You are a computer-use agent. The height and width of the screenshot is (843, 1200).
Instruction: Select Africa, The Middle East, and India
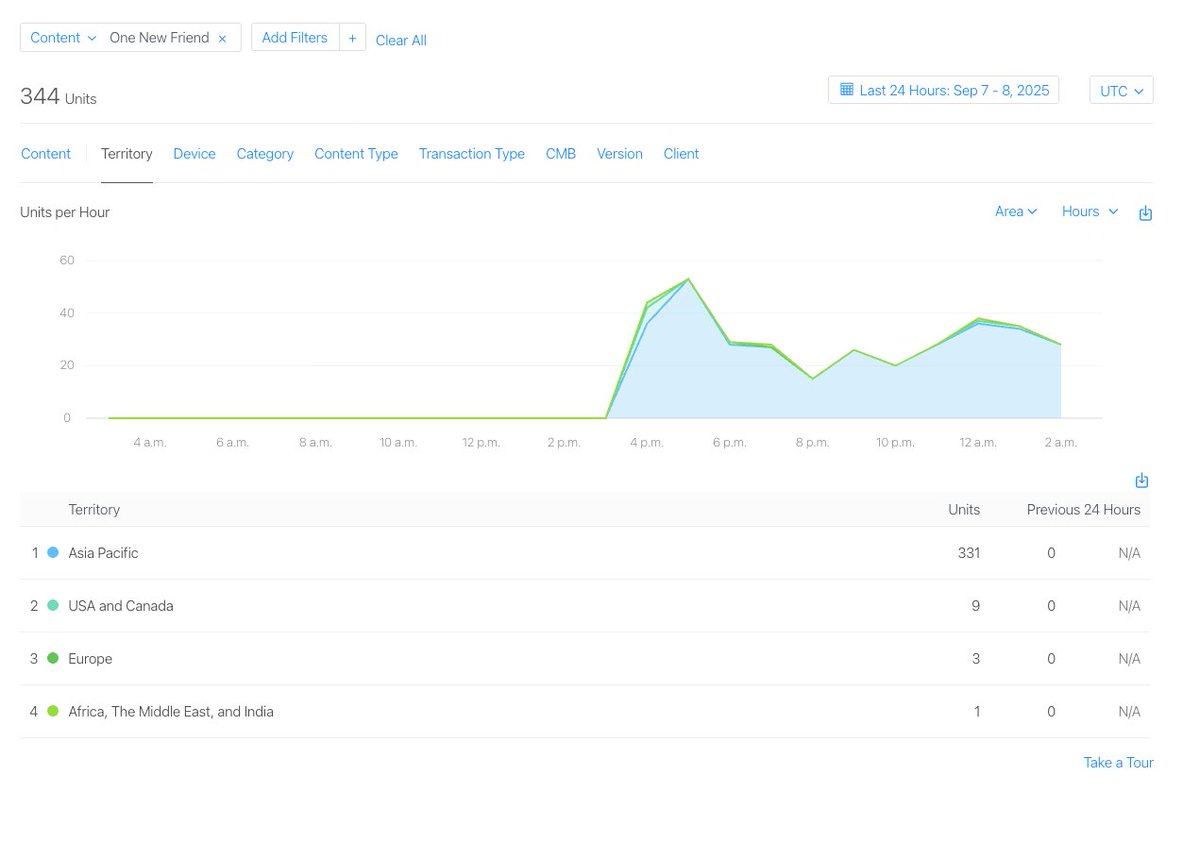click(x=171, y=712)
